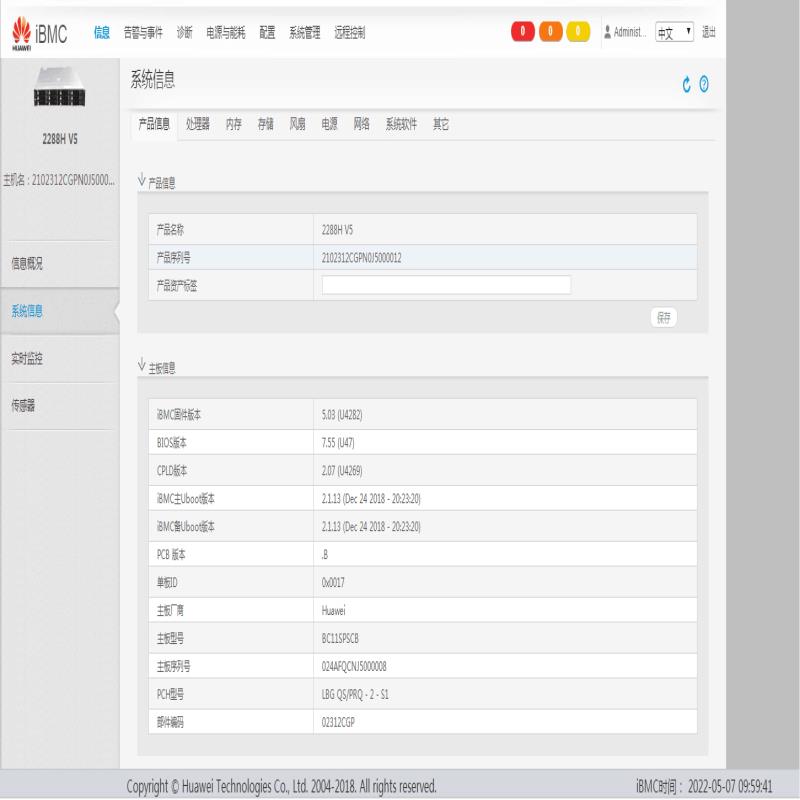The height and width of the screenshot is (800, 800).
Task: Switch to the 风扇 tab
Action: [x=297, y=124]
